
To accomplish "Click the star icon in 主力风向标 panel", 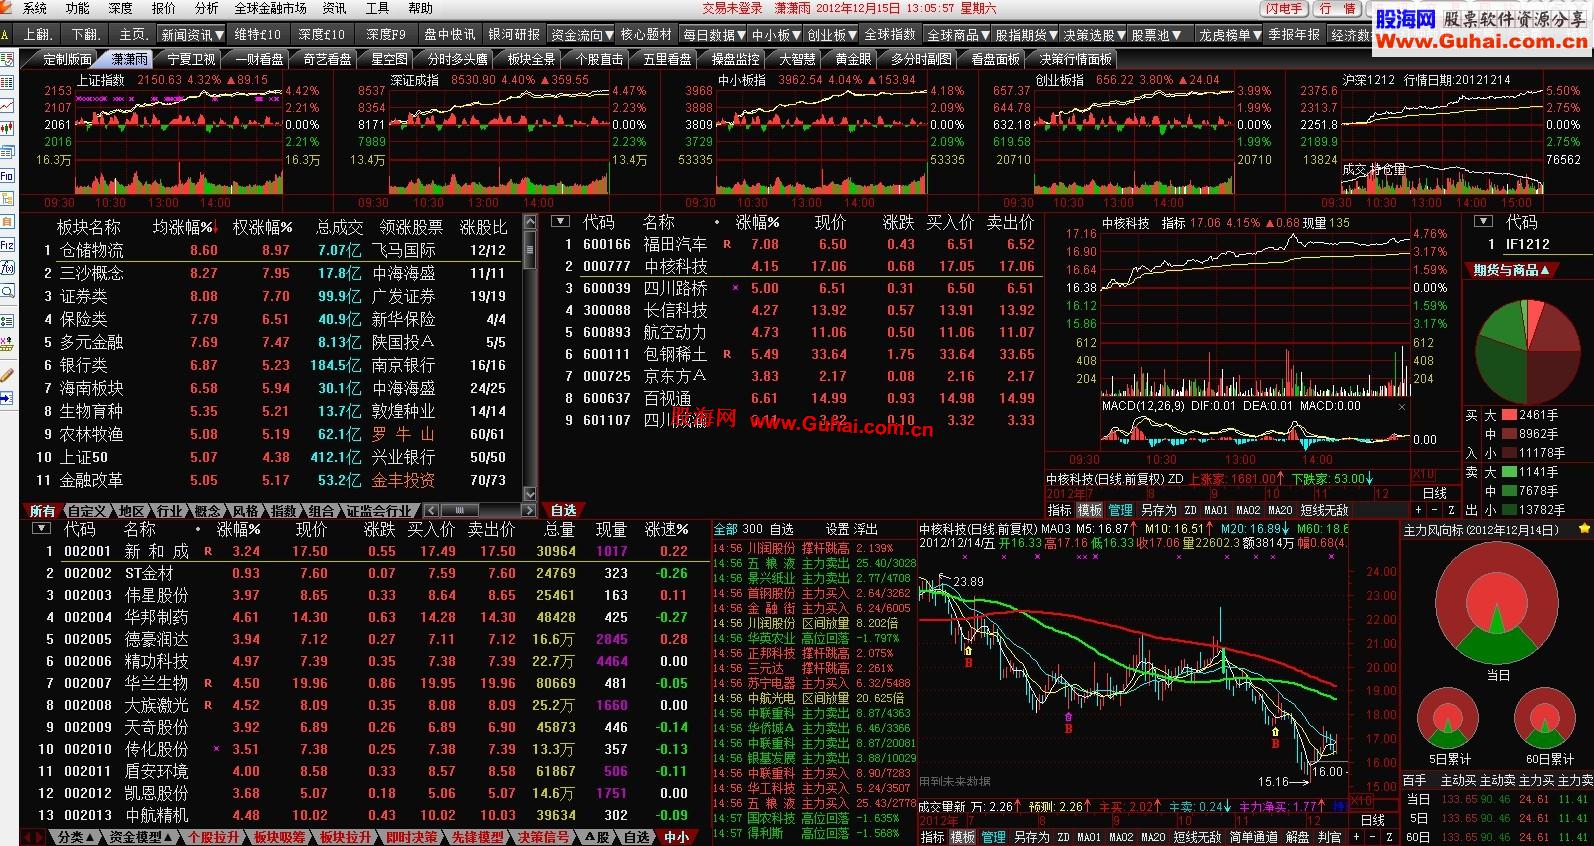I will [1584, 529].
